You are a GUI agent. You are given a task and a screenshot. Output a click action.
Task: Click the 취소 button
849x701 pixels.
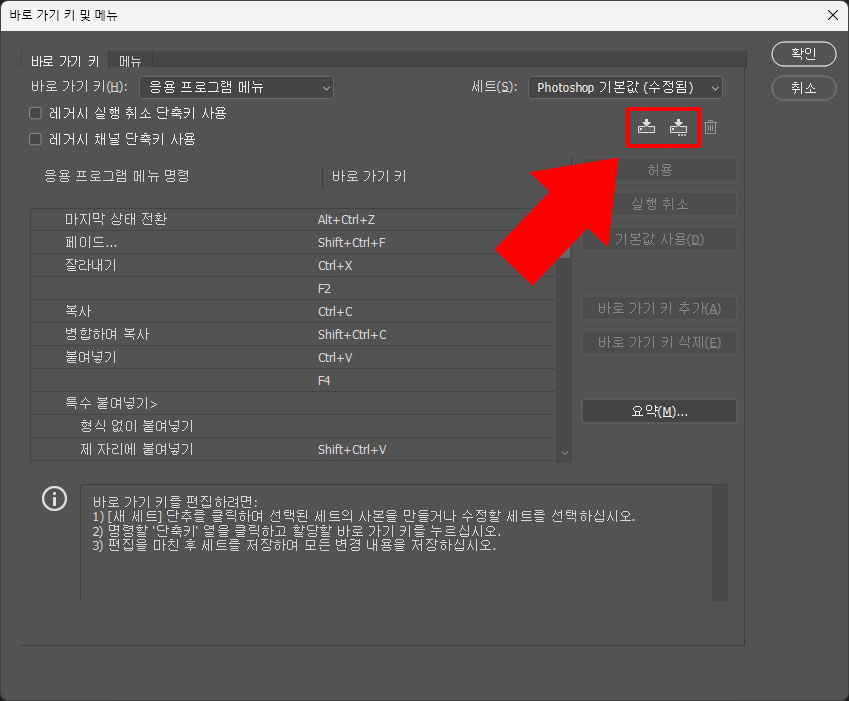tap(803, 88)
